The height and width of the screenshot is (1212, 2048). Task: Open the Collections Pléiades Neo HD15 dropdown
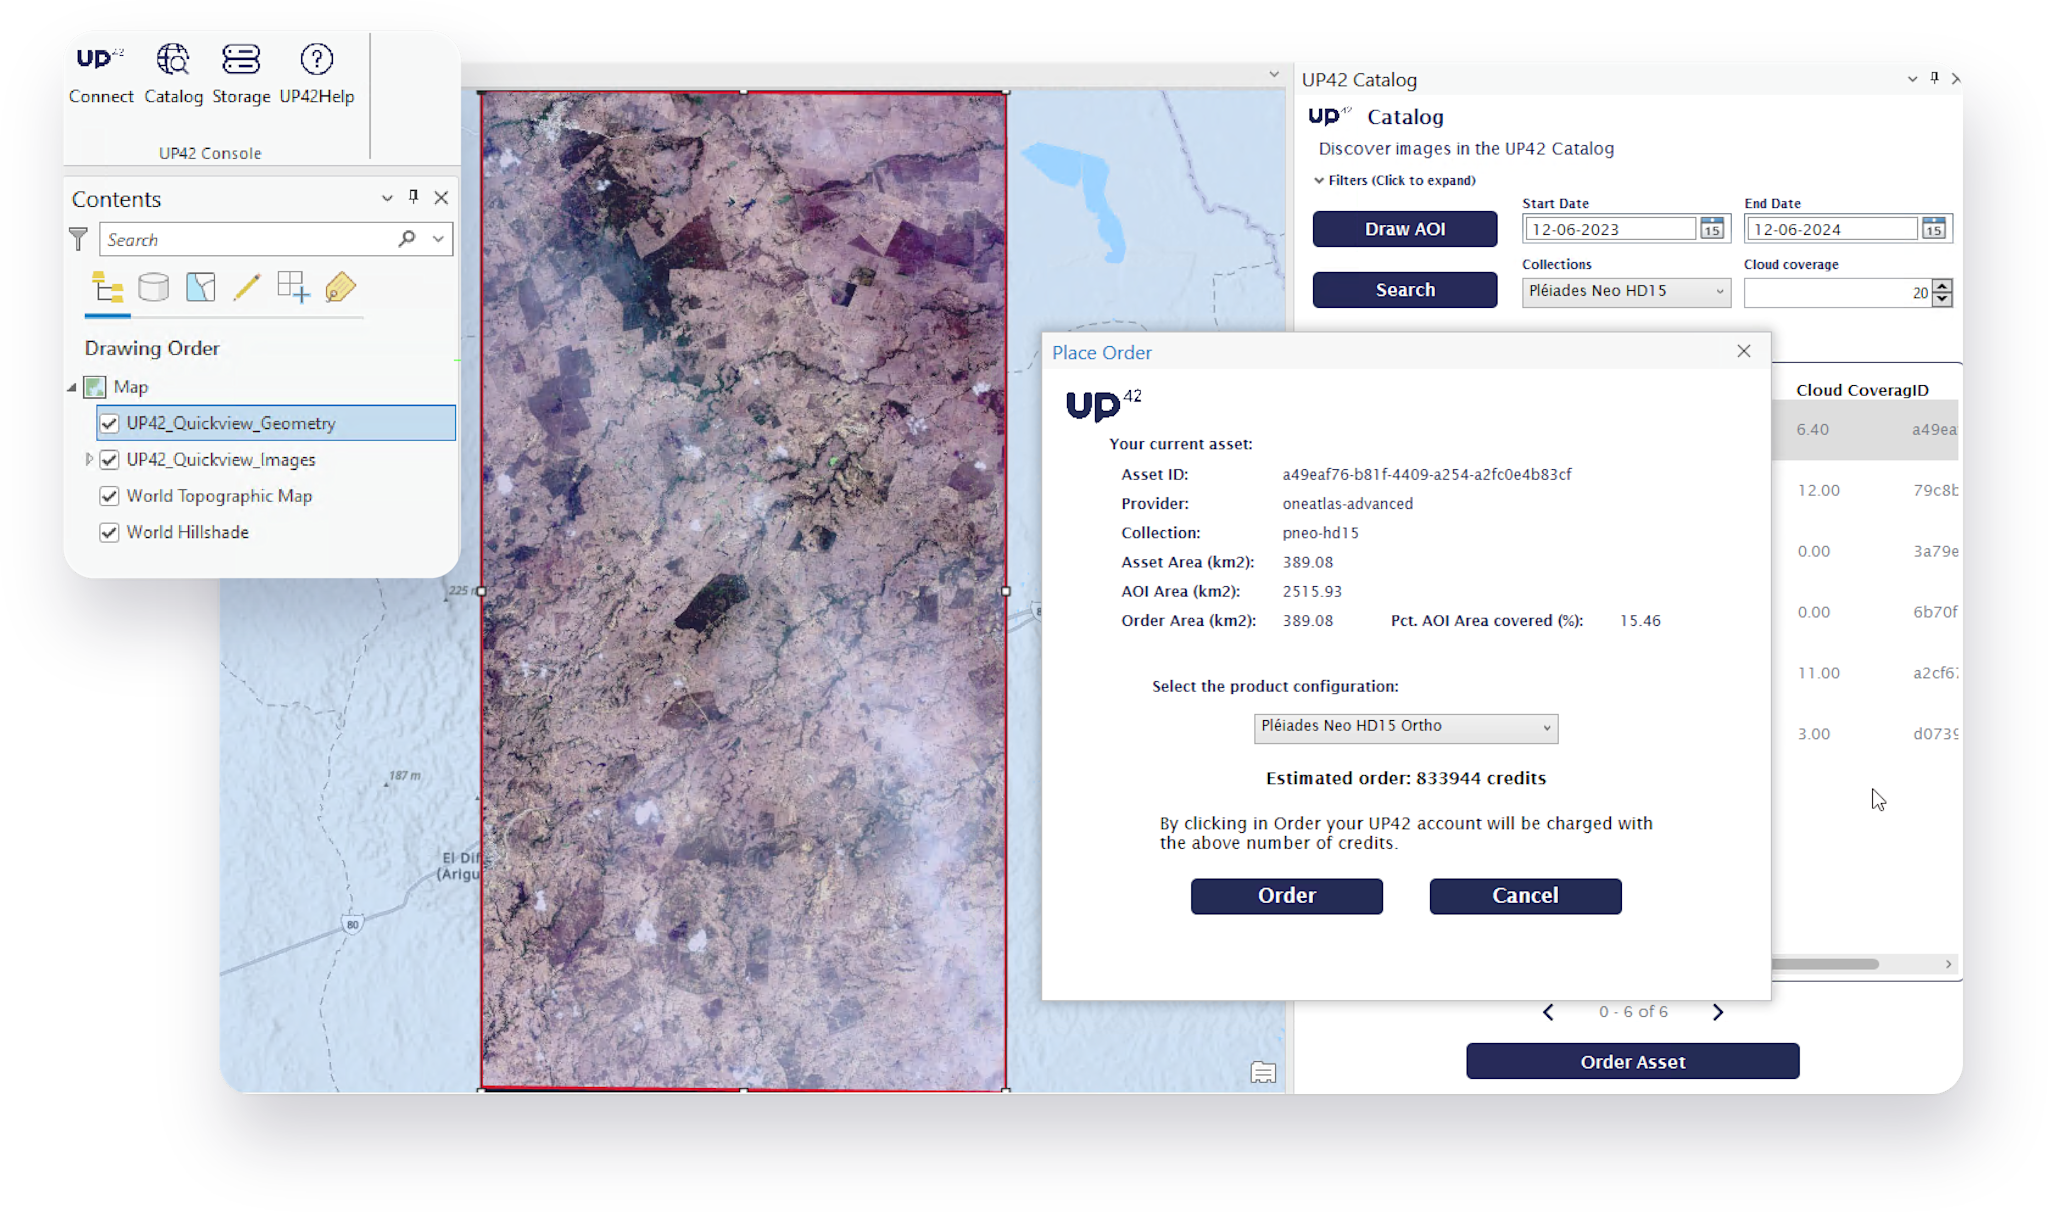(1625, 291)
